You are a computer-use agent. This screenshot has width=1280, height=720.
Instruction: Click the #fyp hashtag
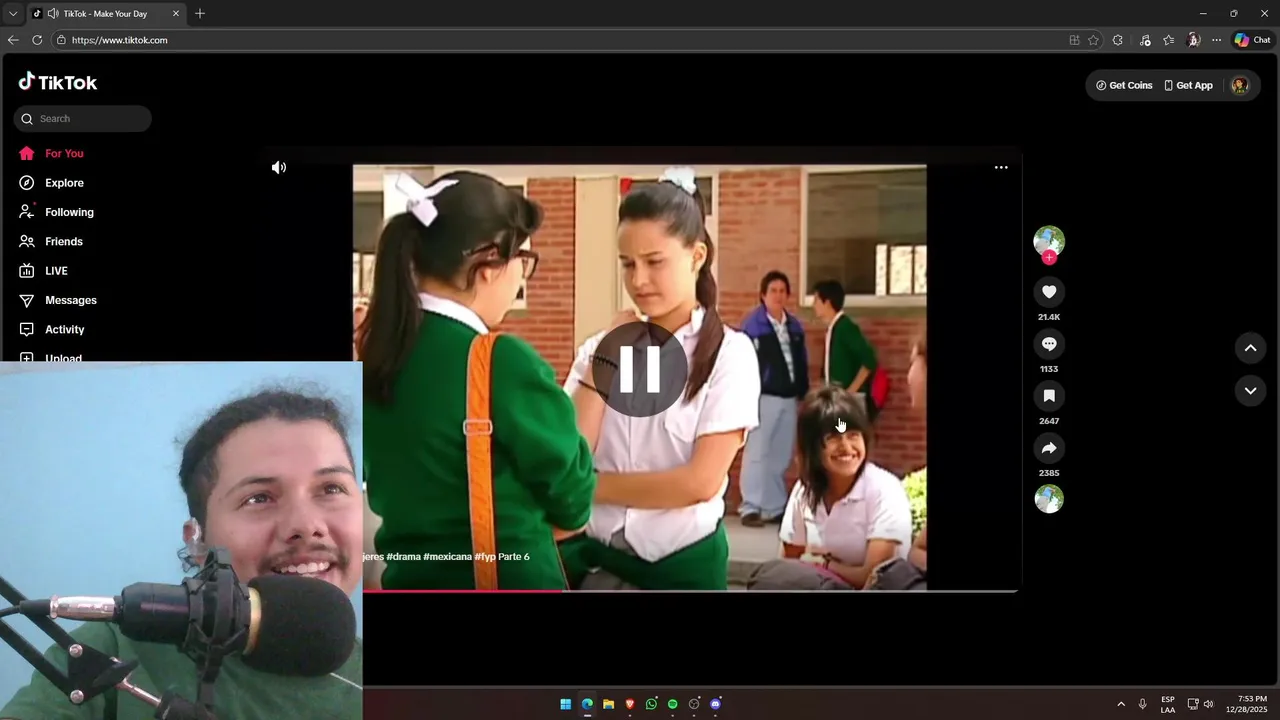[x=485, y=557]
